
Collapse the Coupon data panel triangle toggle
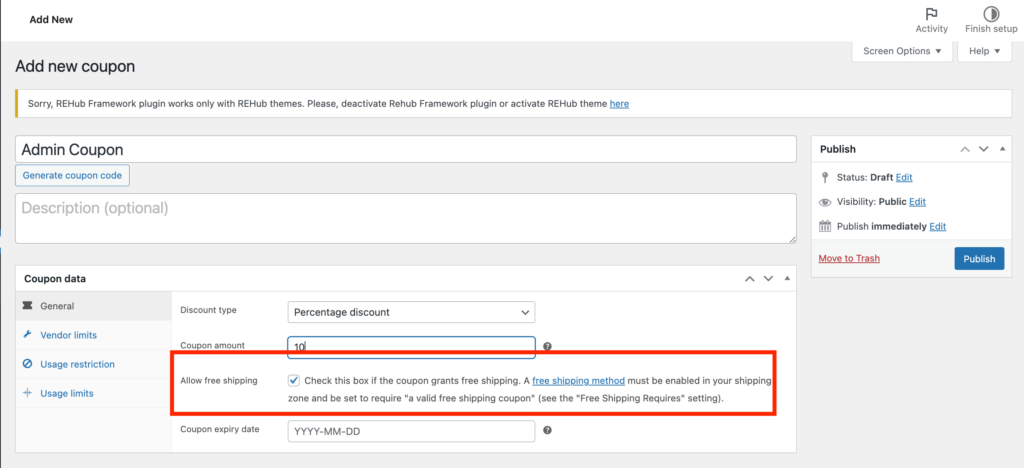tap(788, 279)
